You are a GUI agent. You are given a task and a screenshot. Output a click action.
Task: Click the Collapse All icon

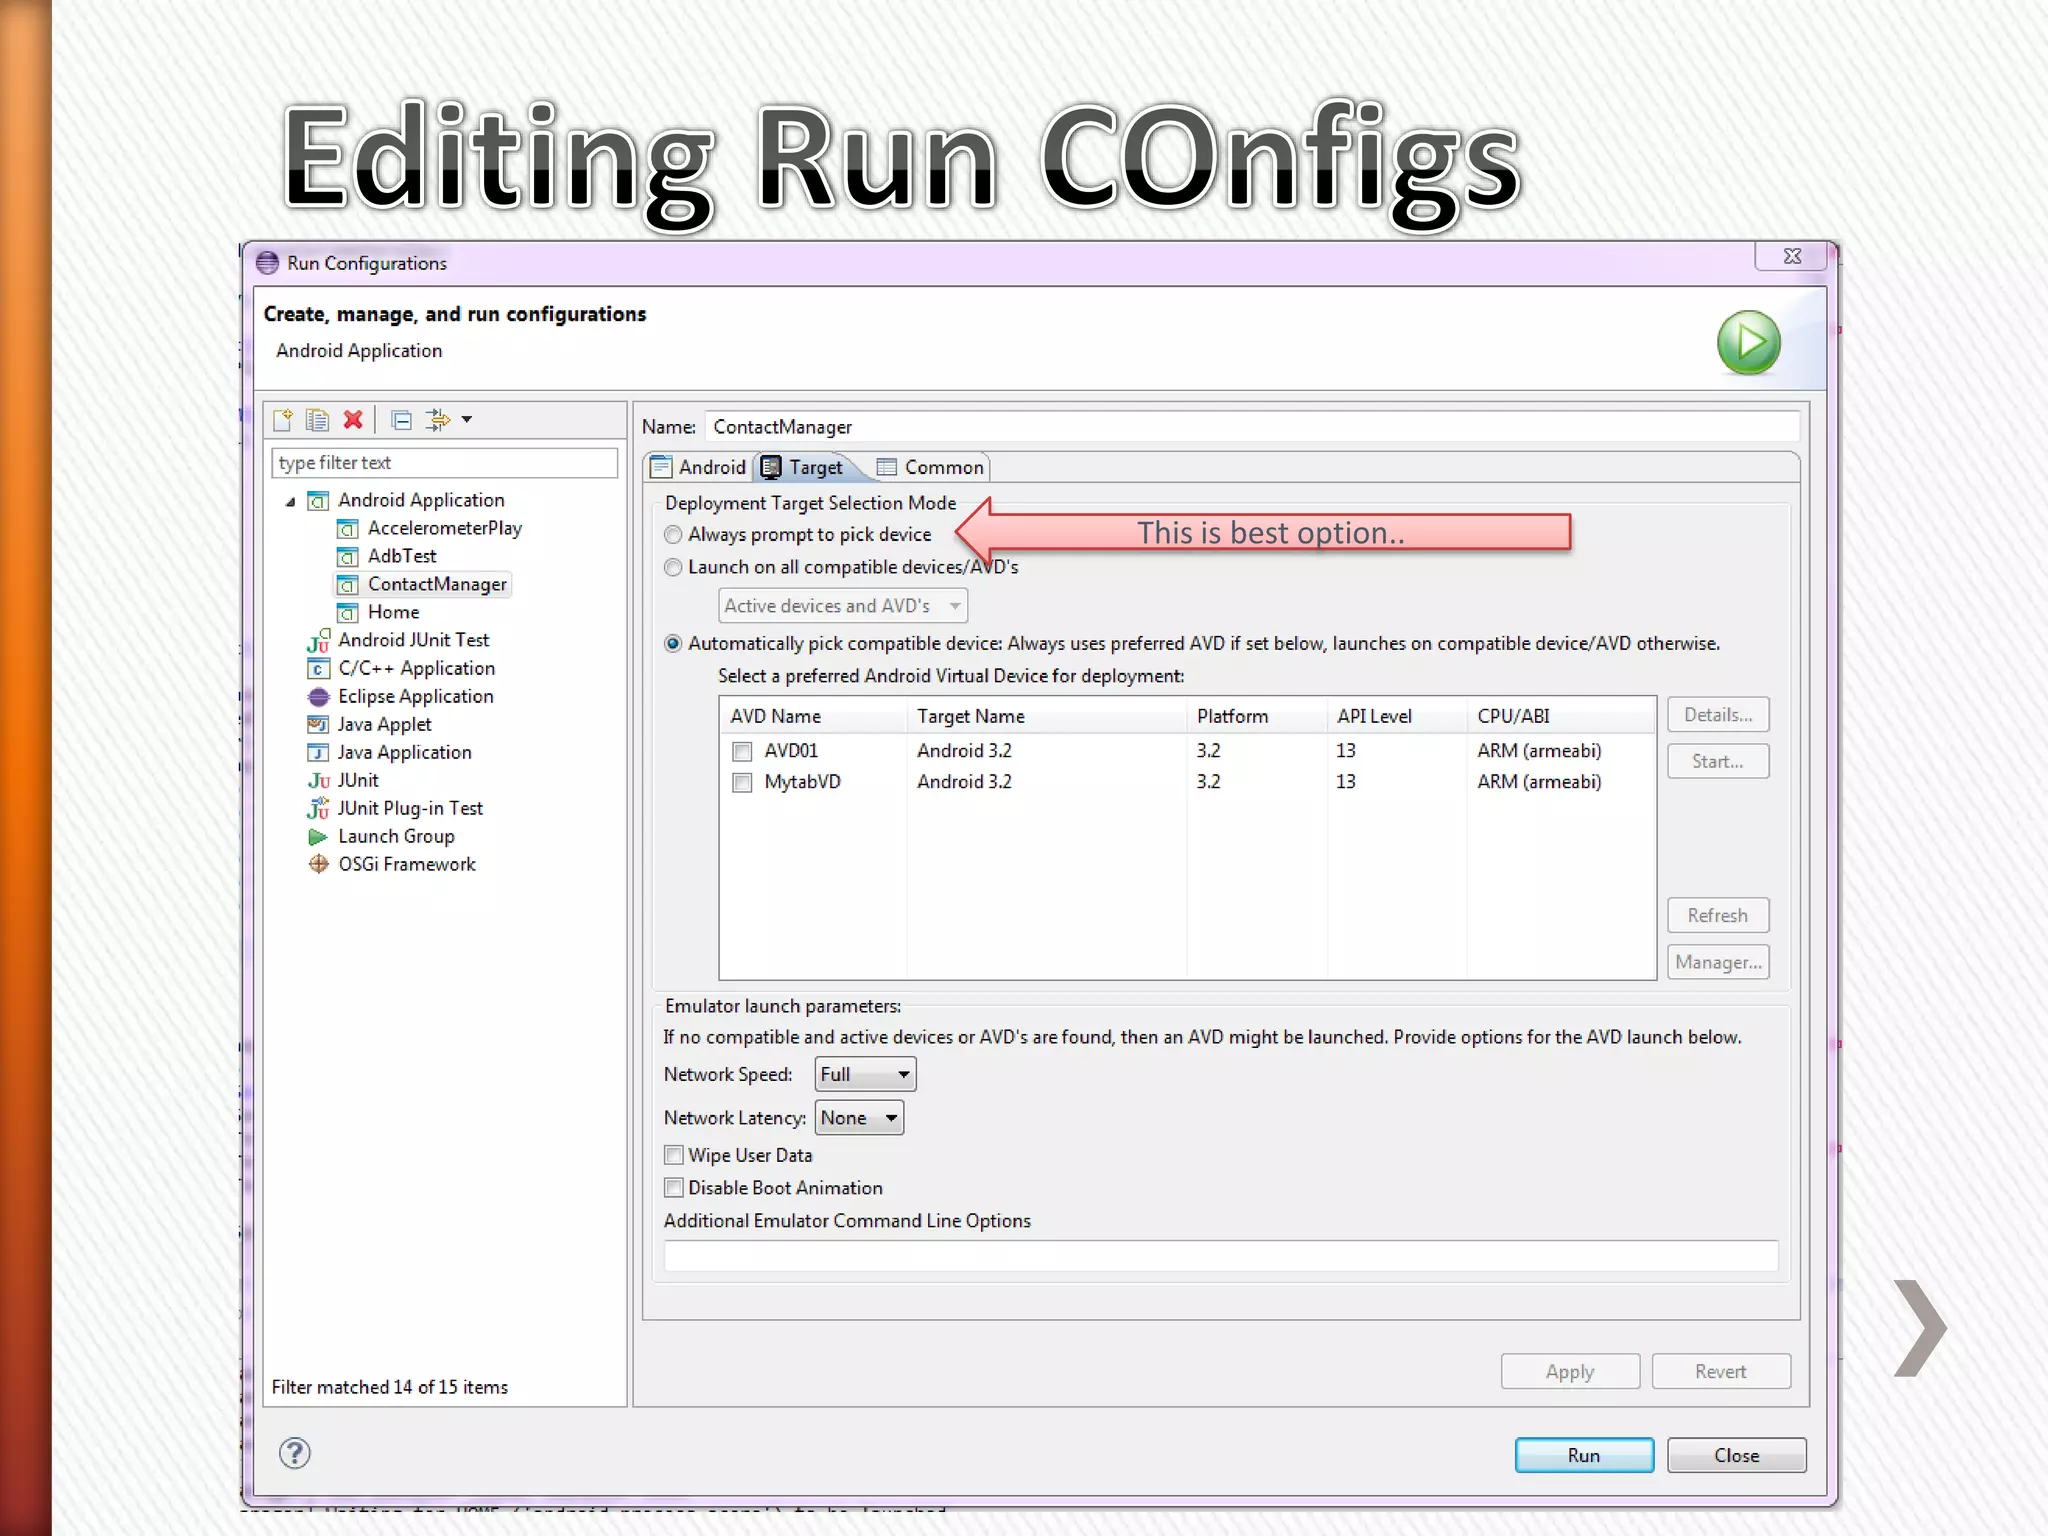click(x=401, y=420)
